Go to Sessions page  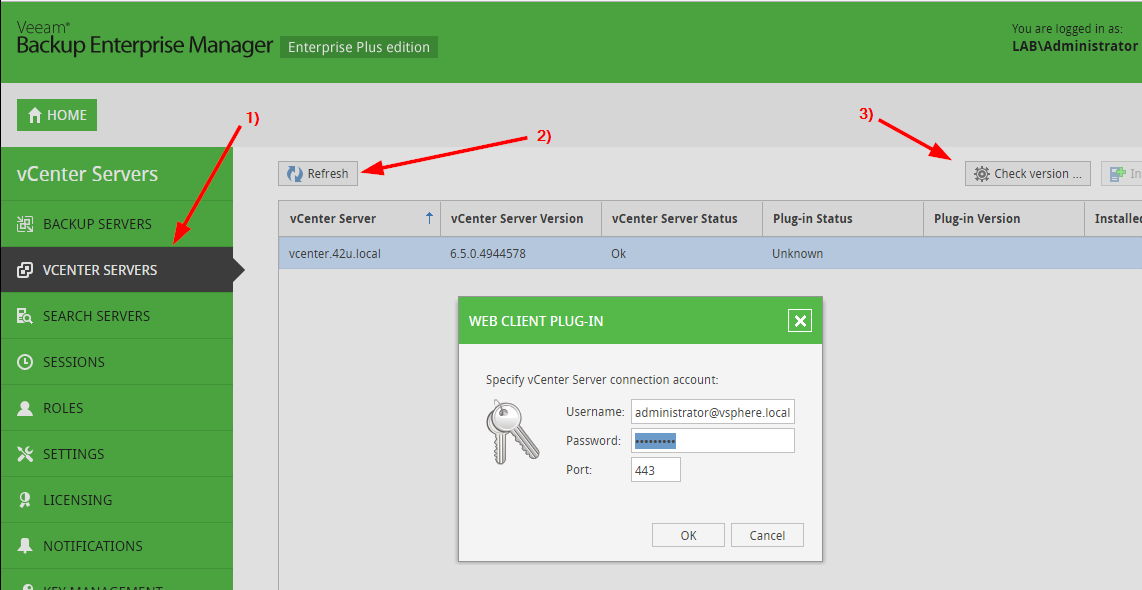(x=117, y=362)
